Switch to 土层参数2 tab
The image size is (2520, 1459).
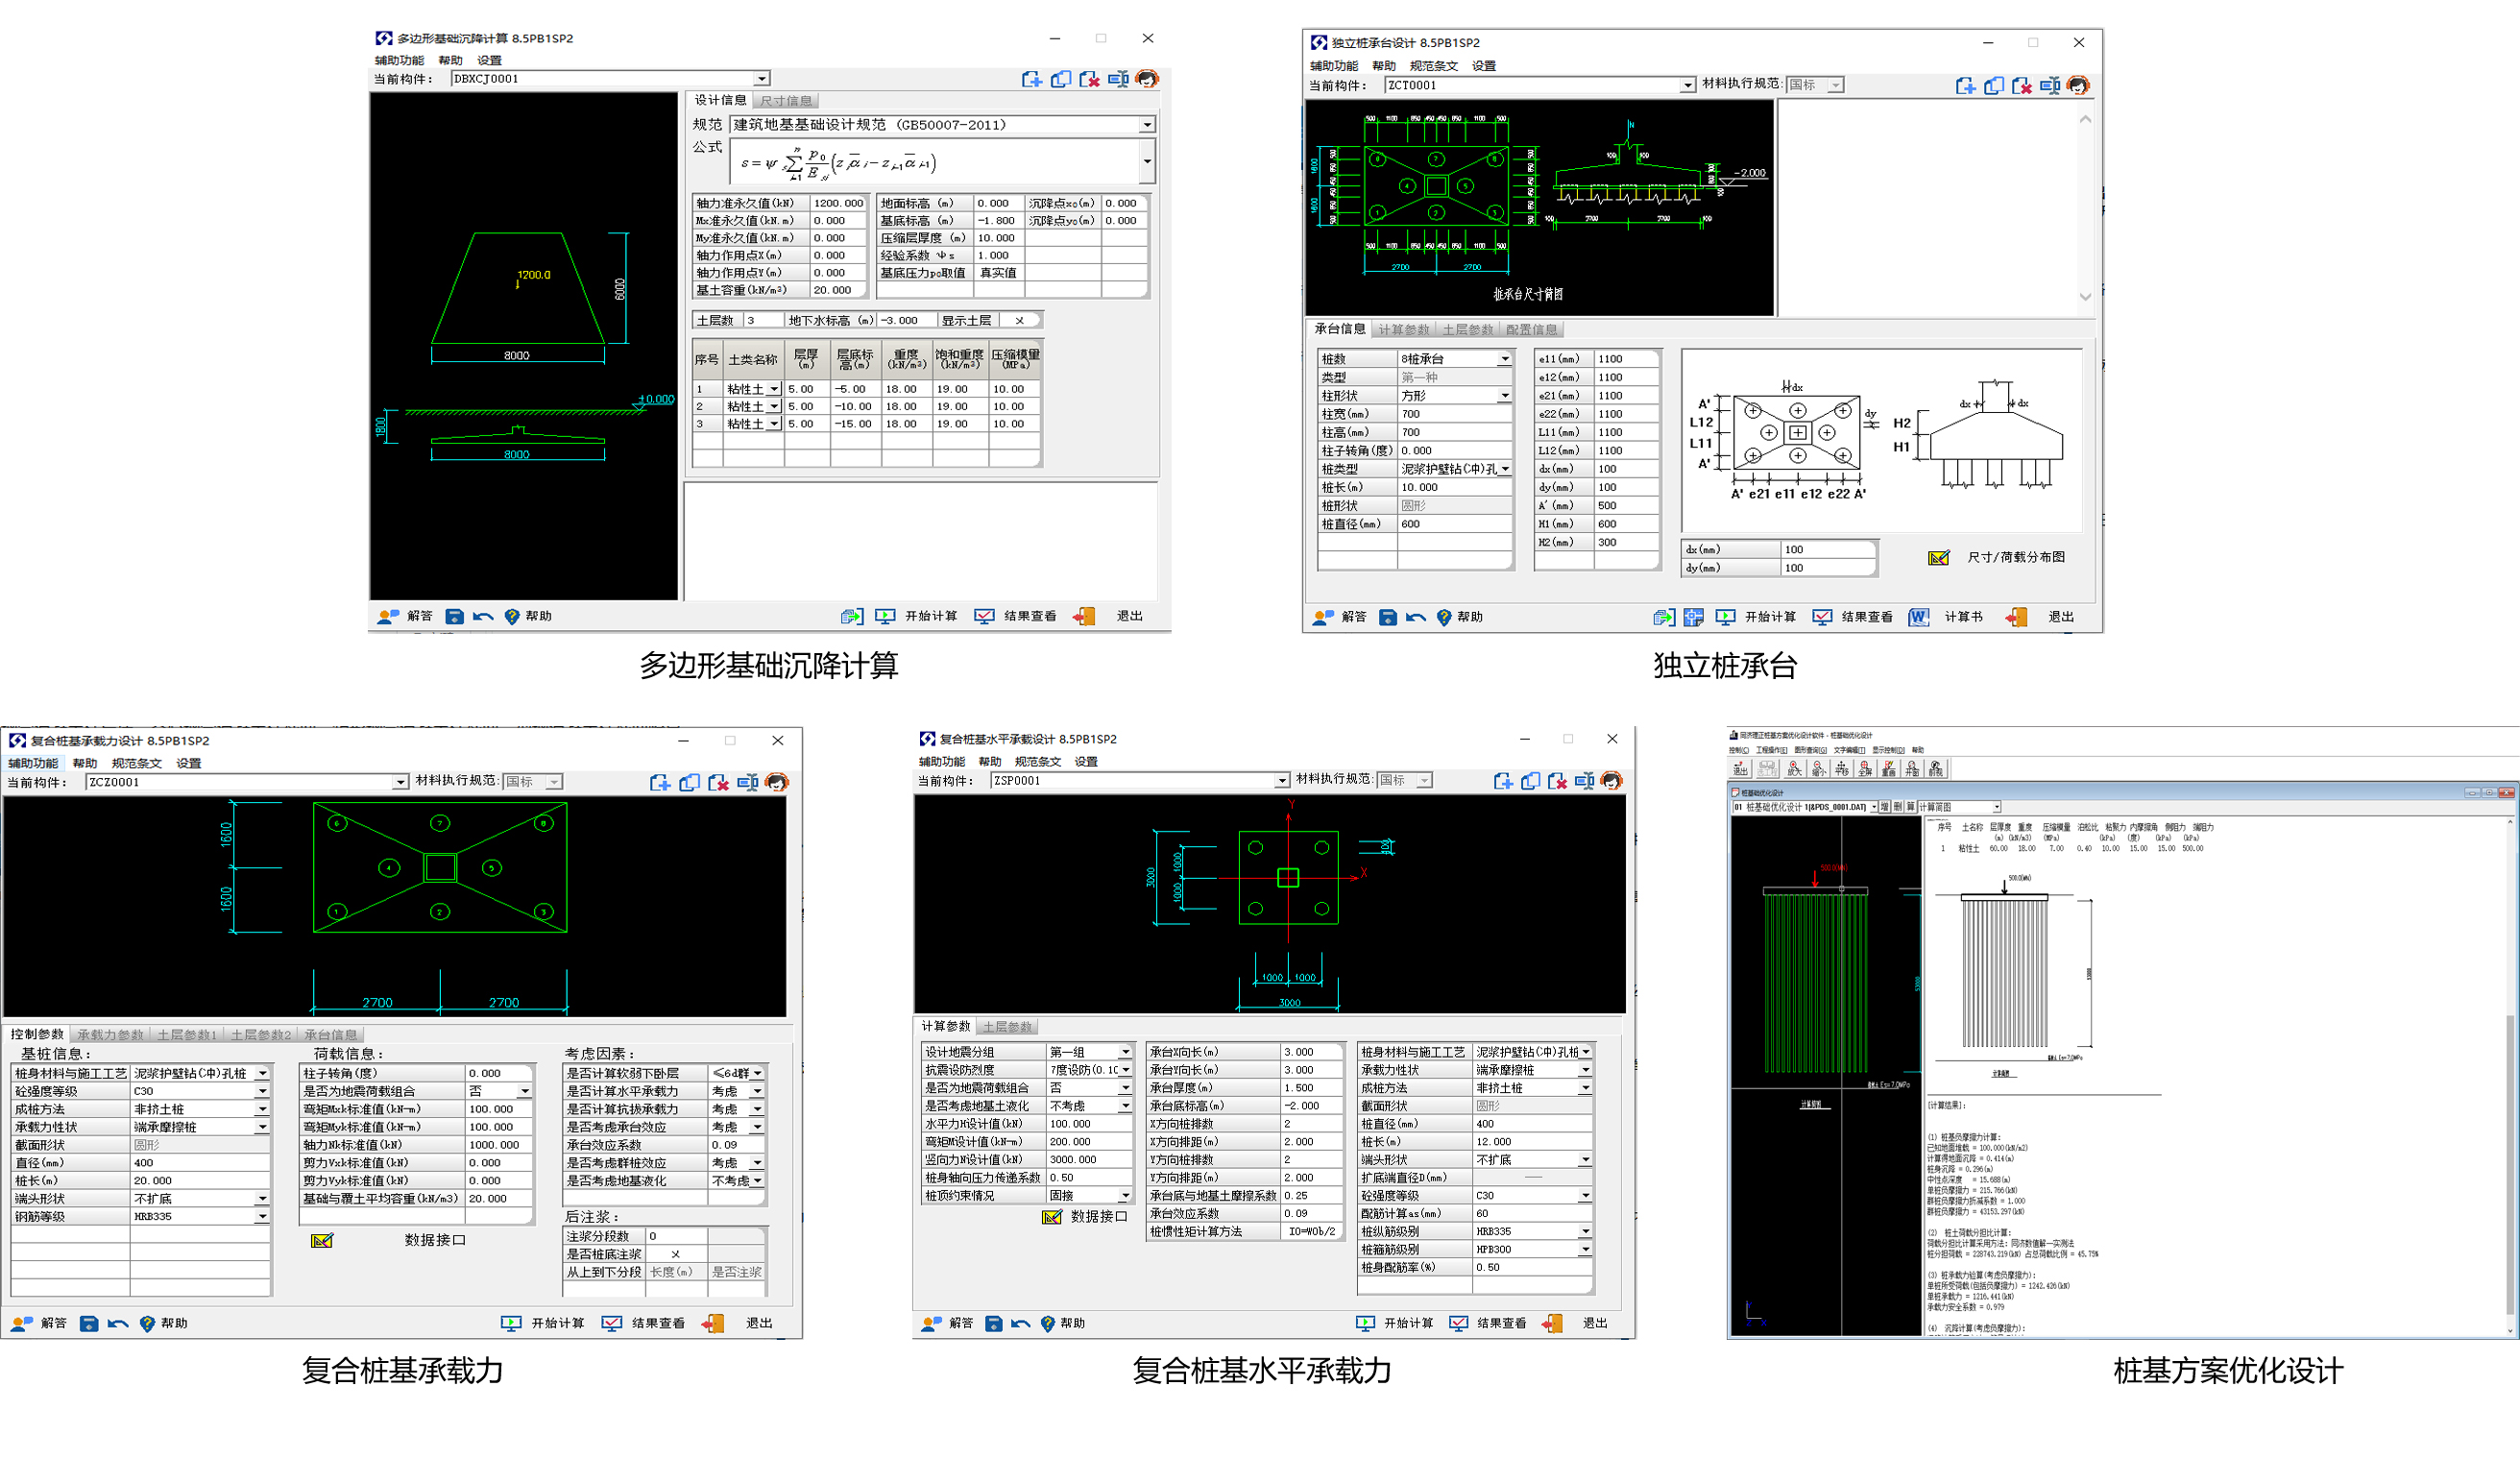click(x=260, y=1035)
